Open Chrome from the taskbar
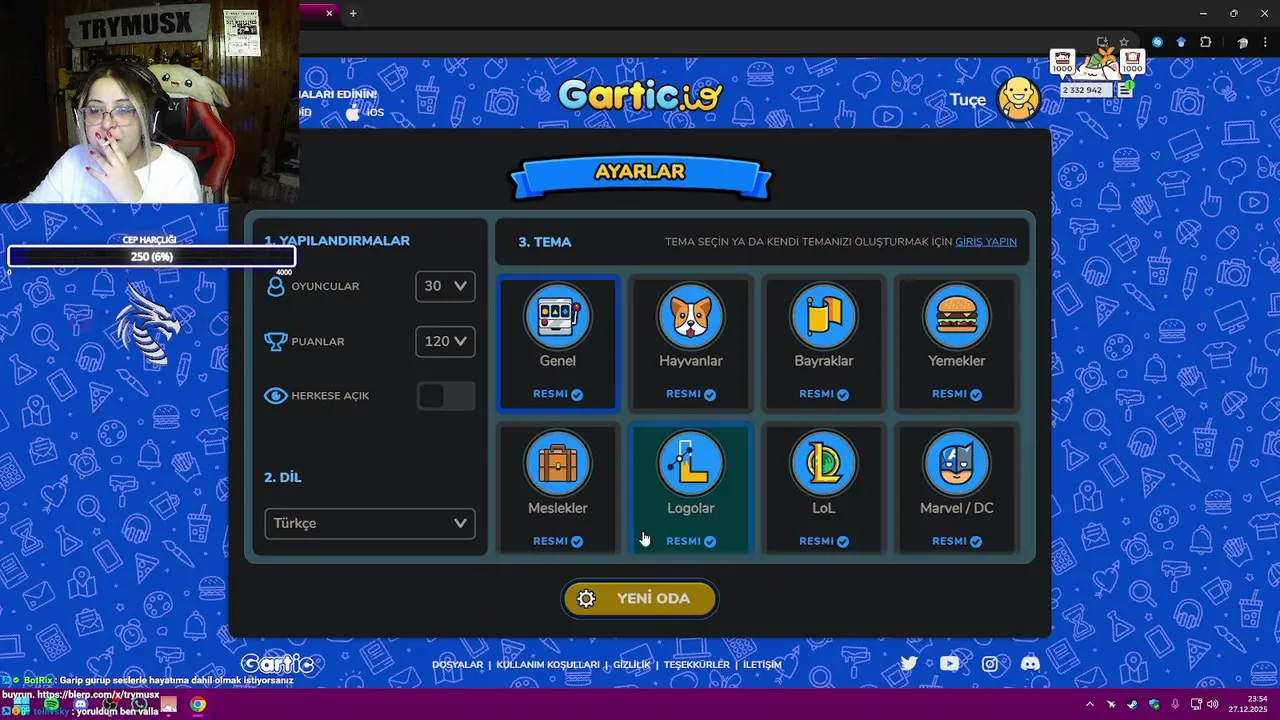Image resolution: width=1280 pixels, height=720 pixels. pos(198,705)
